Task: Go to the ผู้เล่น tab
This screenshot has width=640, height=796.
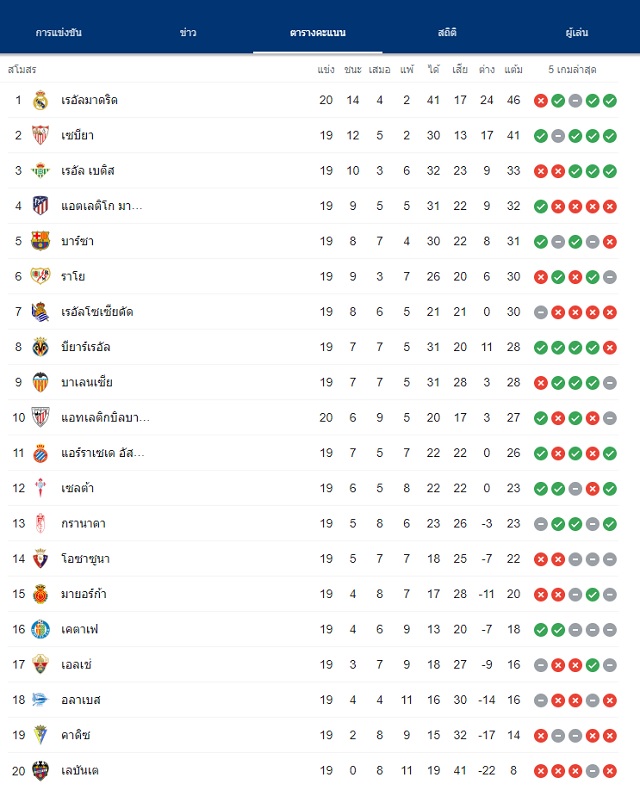Action: pos(577,32)
